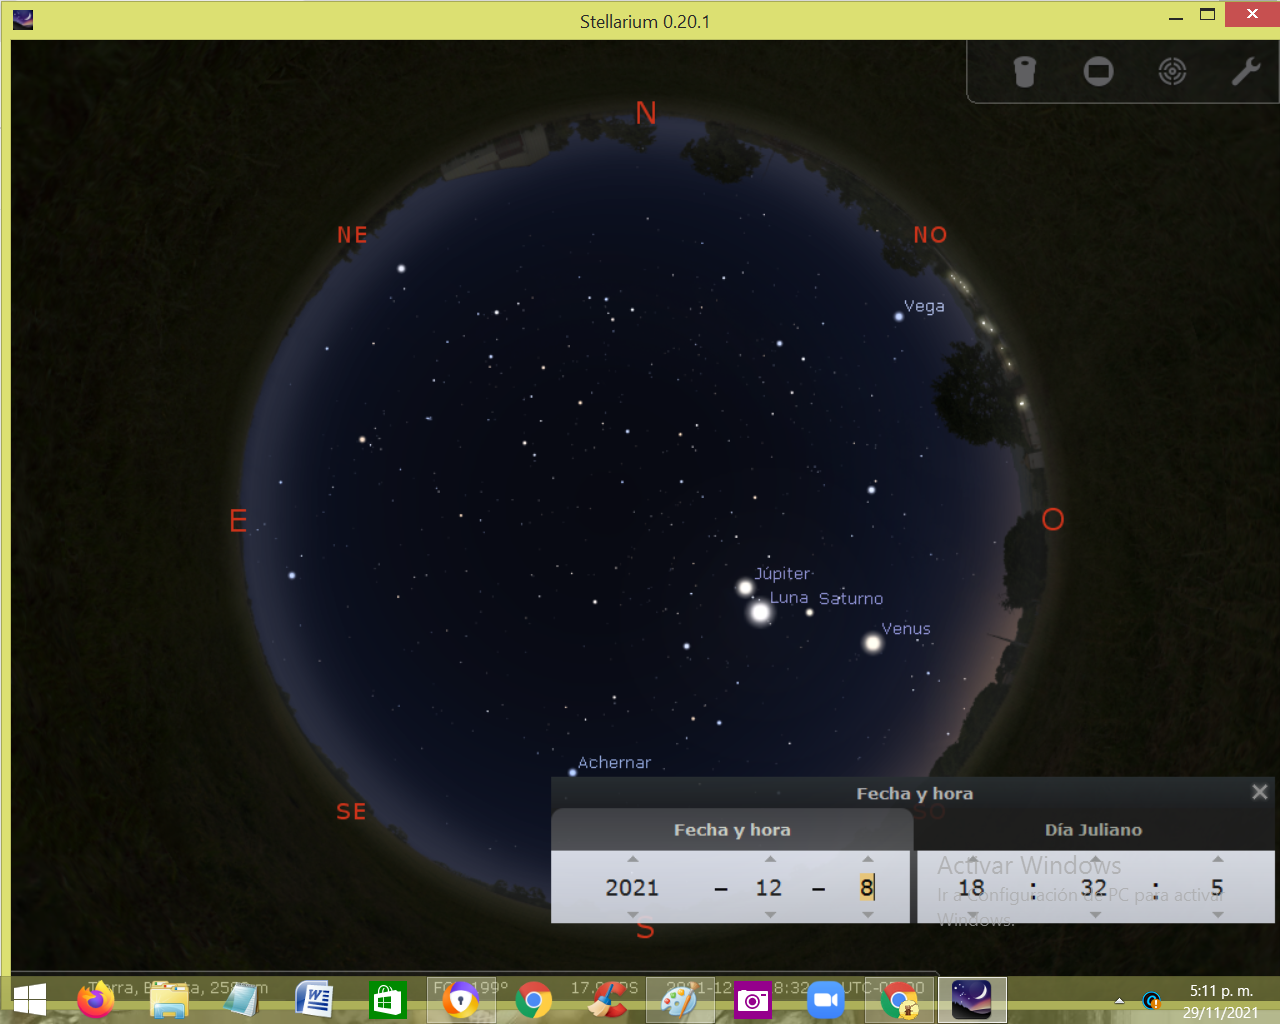The height and width of the screenshot is (1024, 1280).
Task: Open Zoom from the taskbar
Action: [x=825, y=999]
